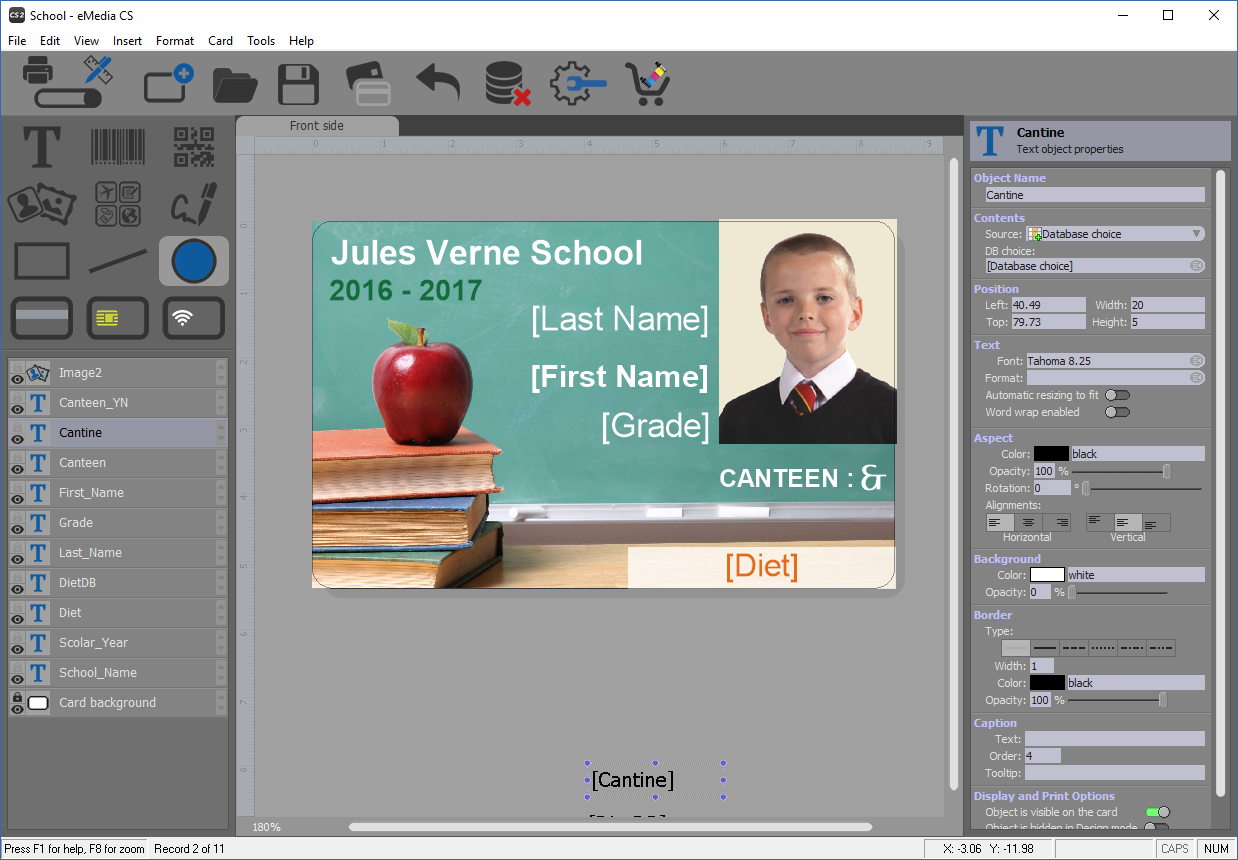Viewport: 1238px width, 860px height.
Task: Click order arrows on Last_Name row
Action: [x=221, y=553]
